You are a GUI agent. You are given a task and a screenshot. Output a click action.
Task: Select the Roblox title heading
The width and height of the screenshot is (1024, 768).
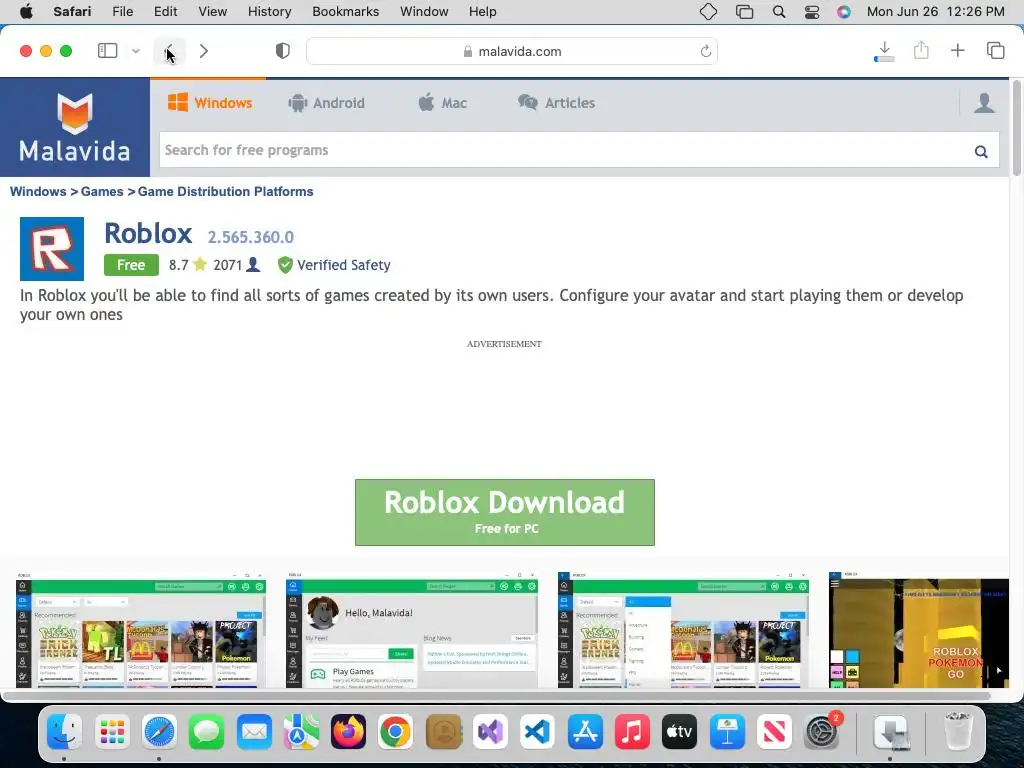pyautogui.click(x=148, y=233)
